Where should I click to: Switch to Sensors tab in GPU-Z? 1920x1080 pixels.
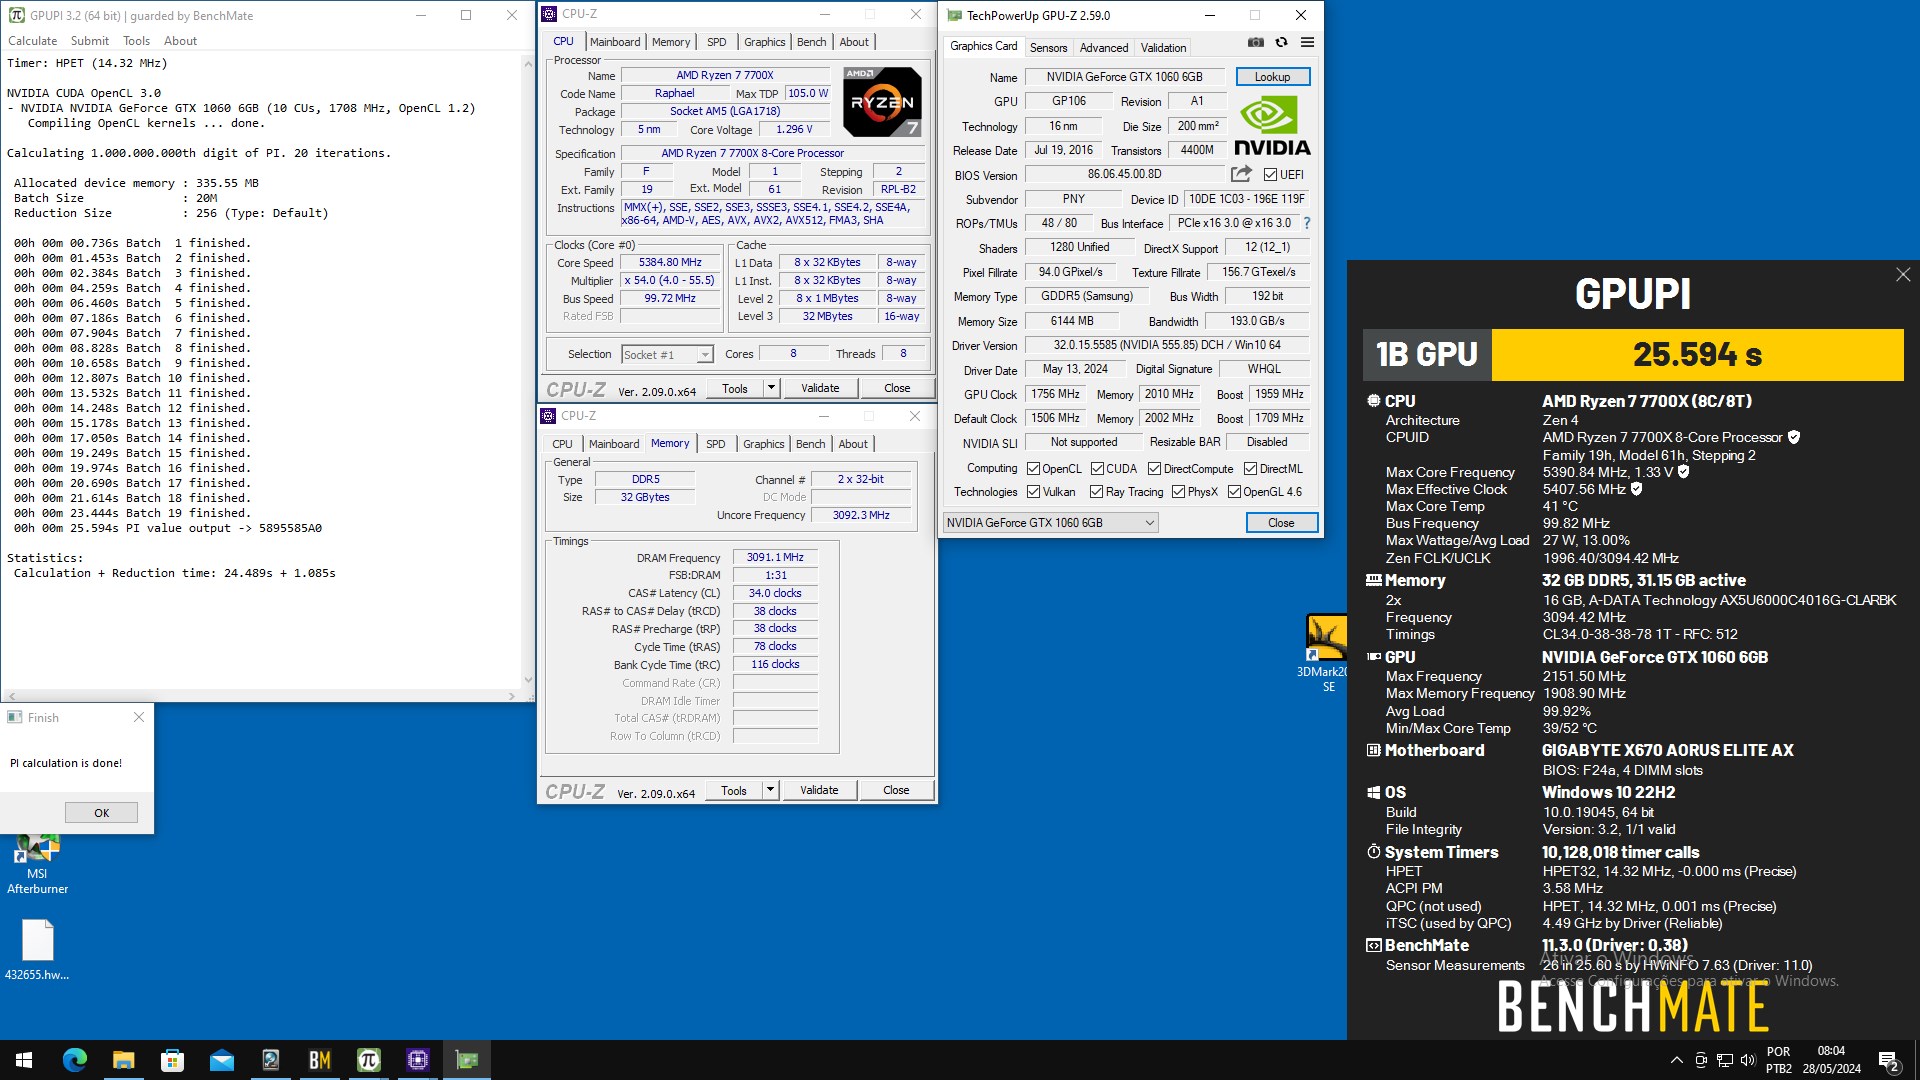[1048, 48]
